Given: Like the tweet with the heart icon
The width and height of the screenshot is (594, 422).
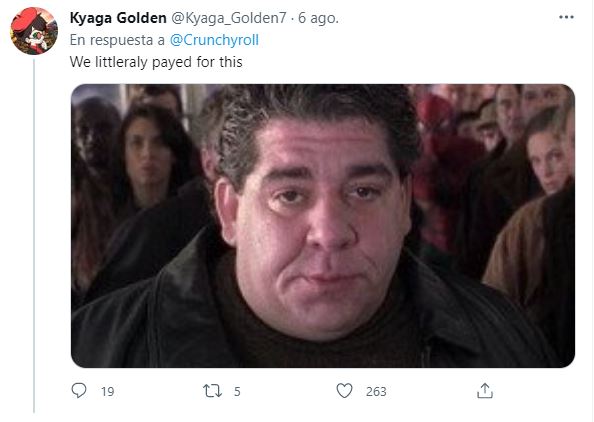Looking at the screenshot, I should (x=344, y=391).
